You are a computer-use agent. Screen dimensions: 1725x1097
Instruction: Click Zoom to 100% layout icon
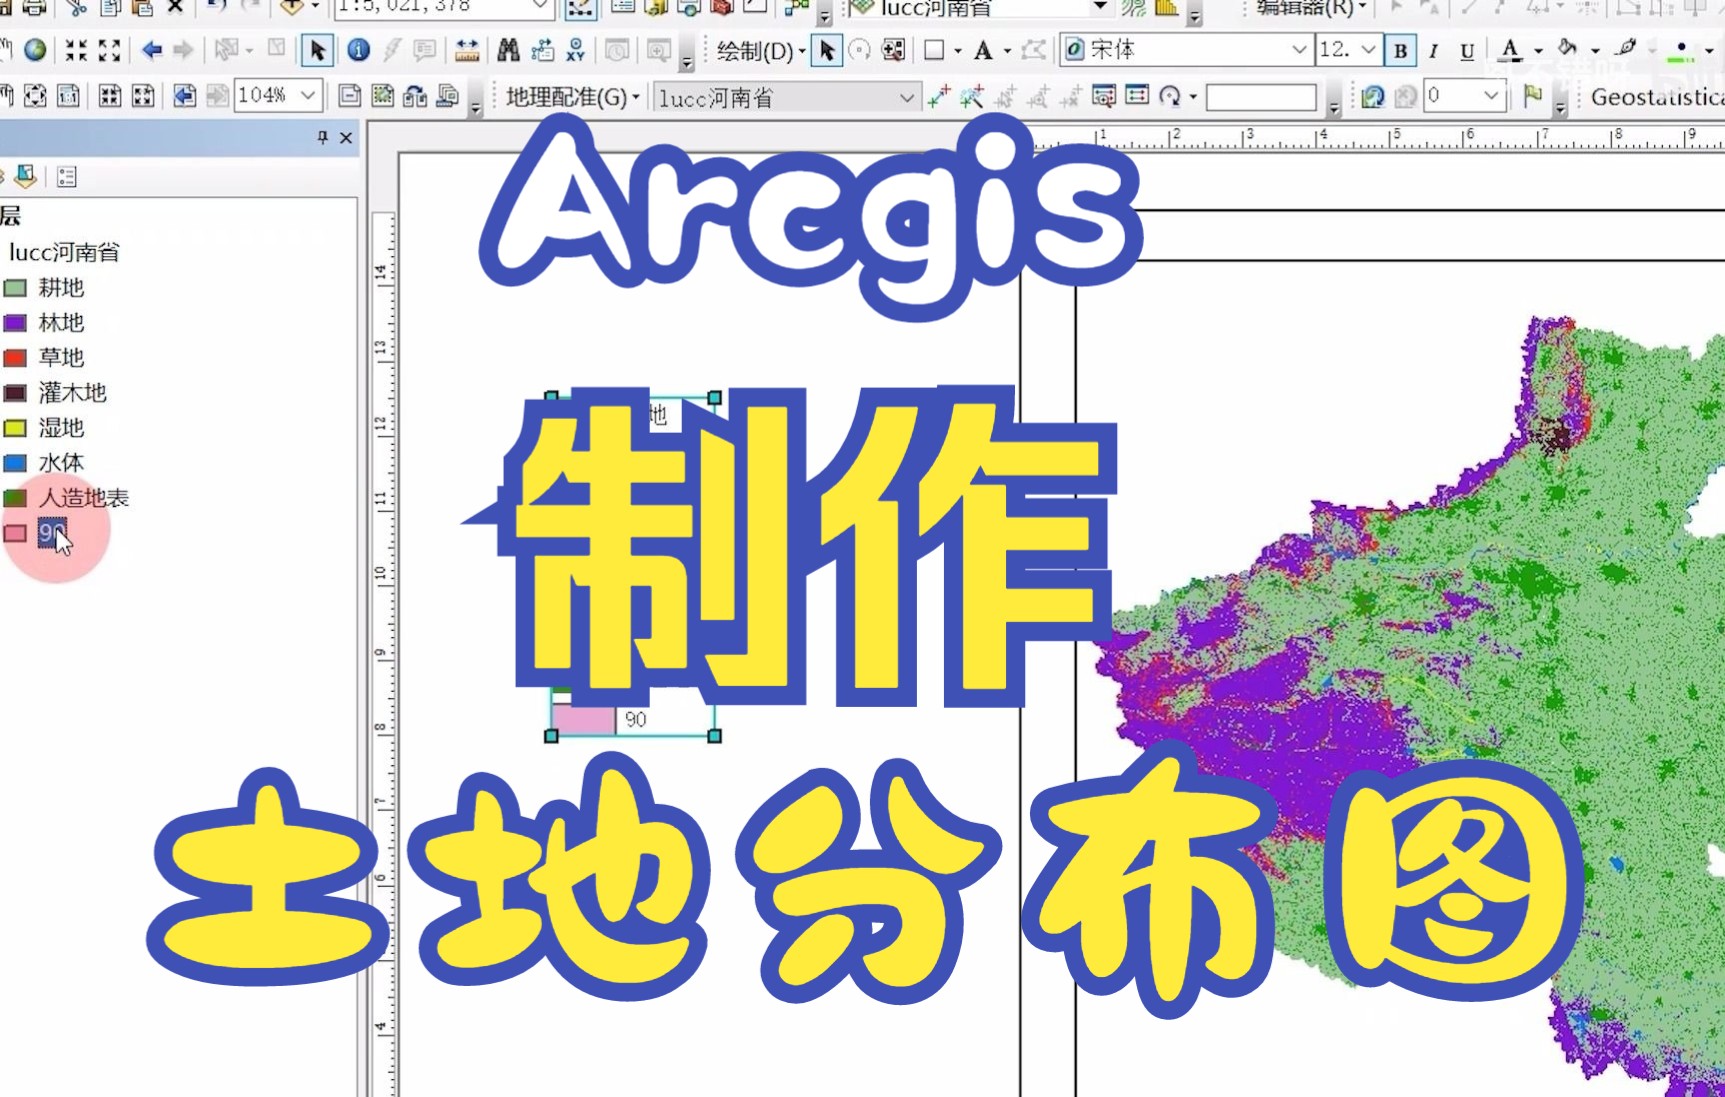point(68,96)
